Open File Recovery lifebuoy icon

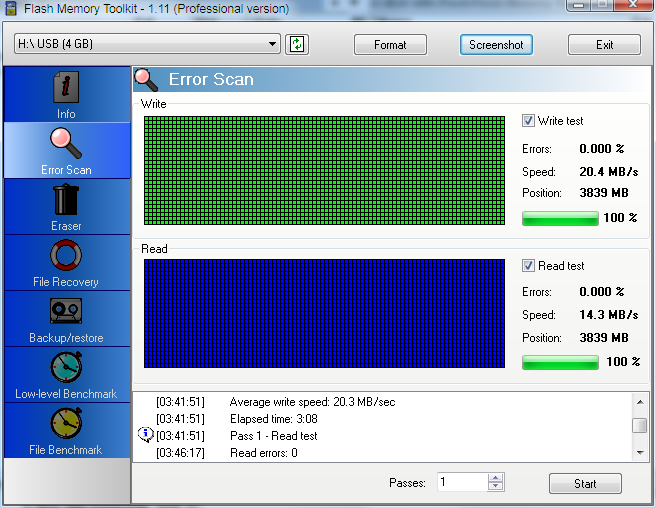click(66, 255)
